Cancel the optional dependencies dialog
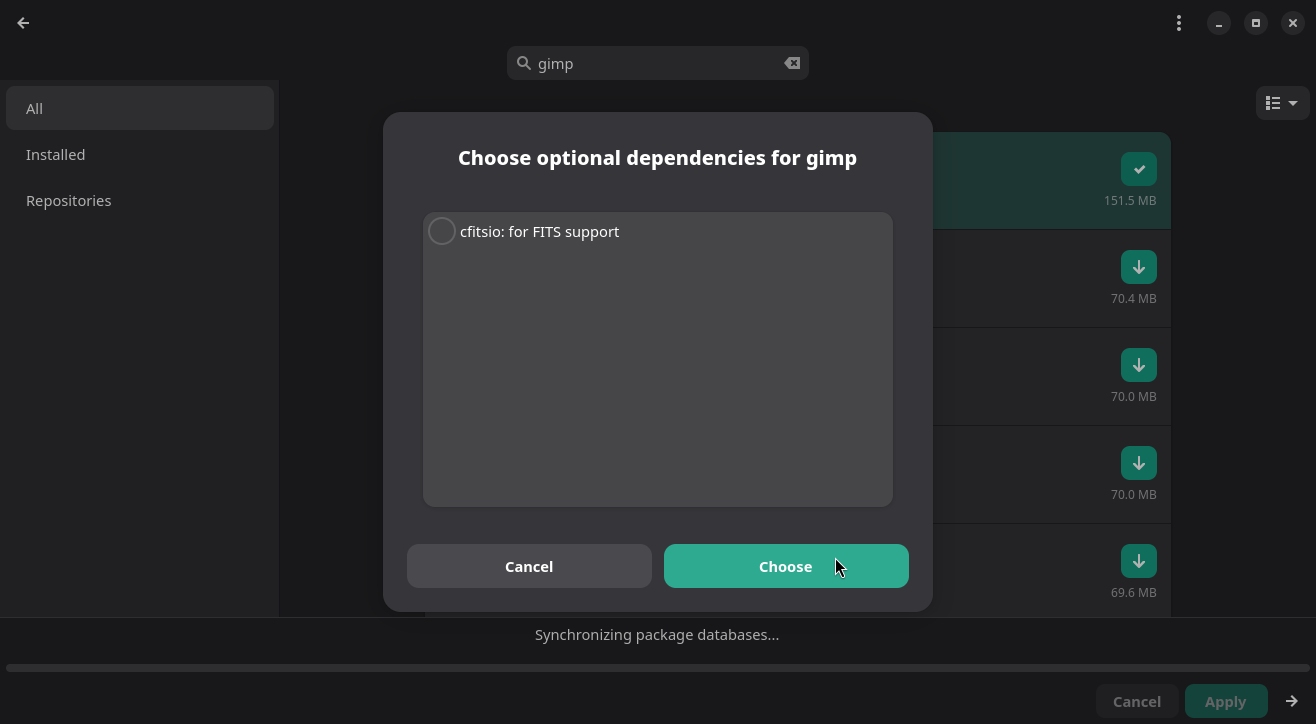This screenshot has width=1316, height=724. (x=529, y=566)
